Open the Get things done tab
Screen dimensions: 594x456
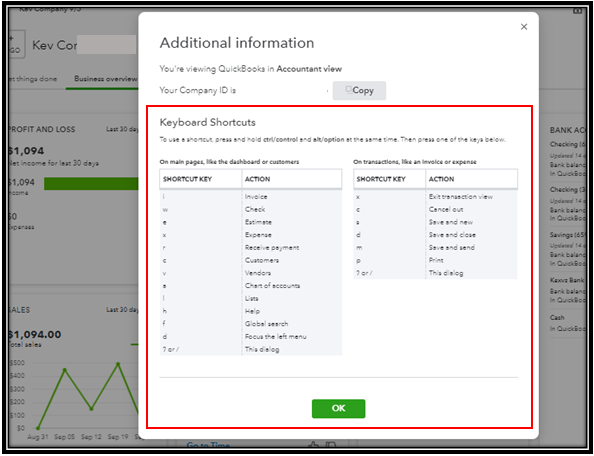(33, 79)
